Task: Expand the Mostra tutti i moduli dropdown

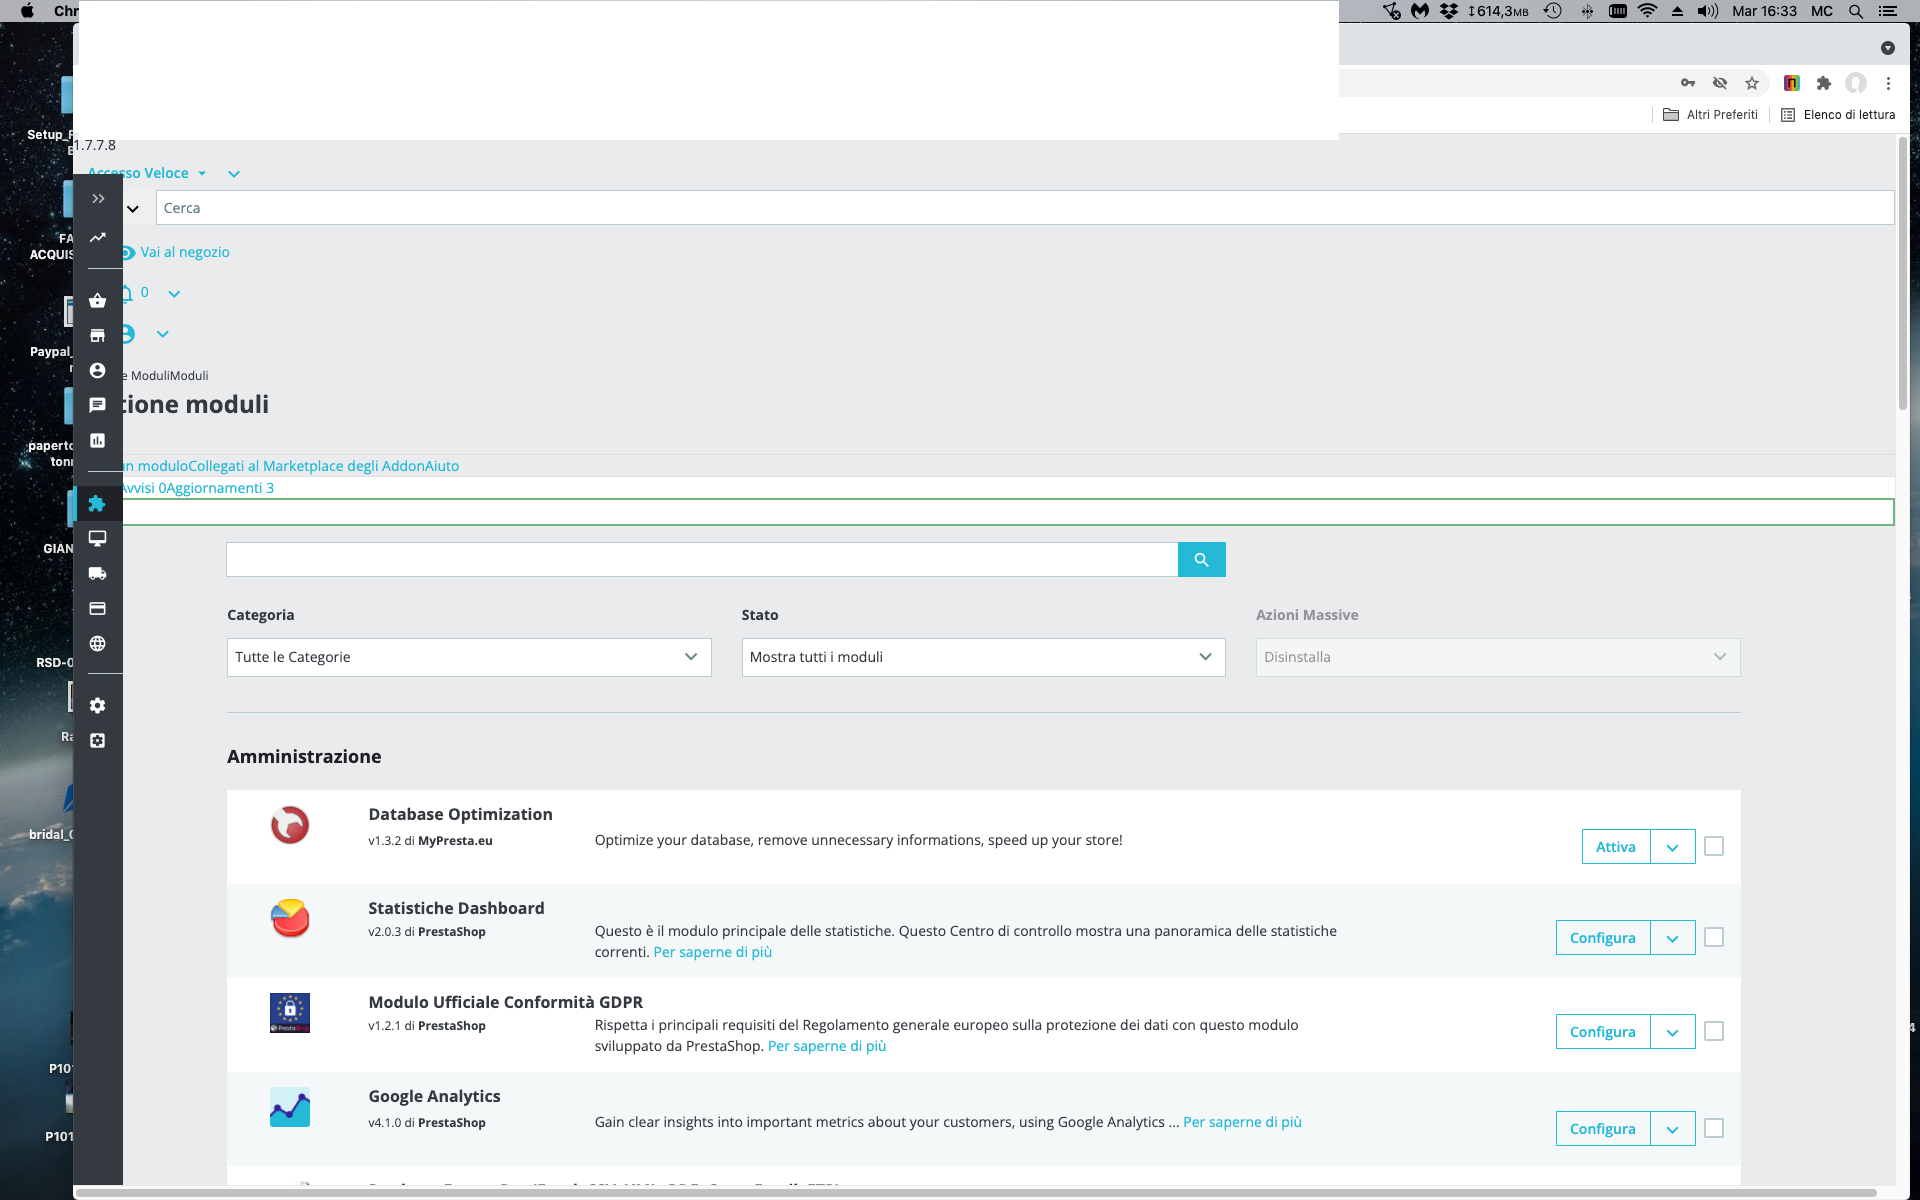Action: [982, 657]
